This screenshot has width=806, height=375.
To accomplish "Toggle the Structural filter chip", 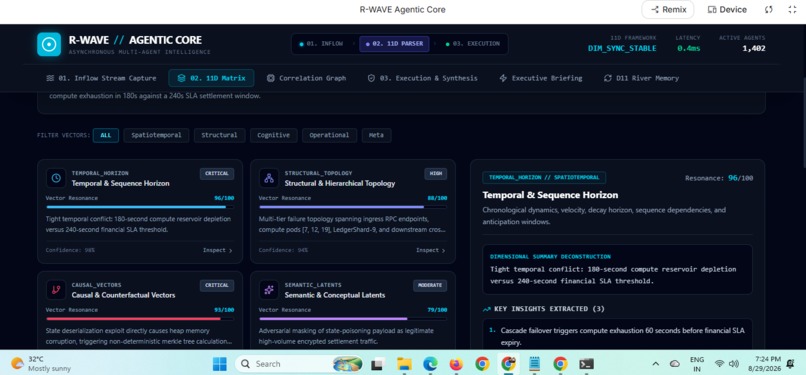I will pos(219,136).
